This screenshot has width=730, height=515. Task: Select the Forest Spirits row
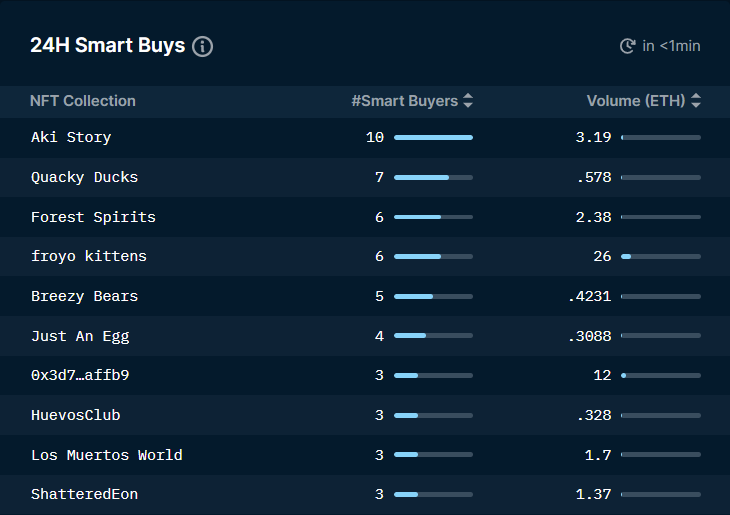pyautogui.click(x=93, y=217)
